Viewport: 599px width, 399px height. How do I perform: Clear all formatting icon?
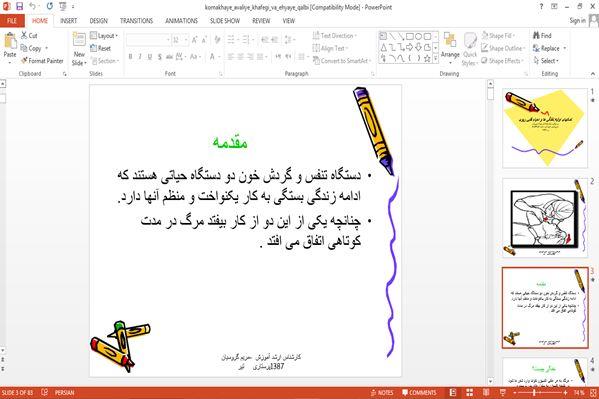point(217,39)
